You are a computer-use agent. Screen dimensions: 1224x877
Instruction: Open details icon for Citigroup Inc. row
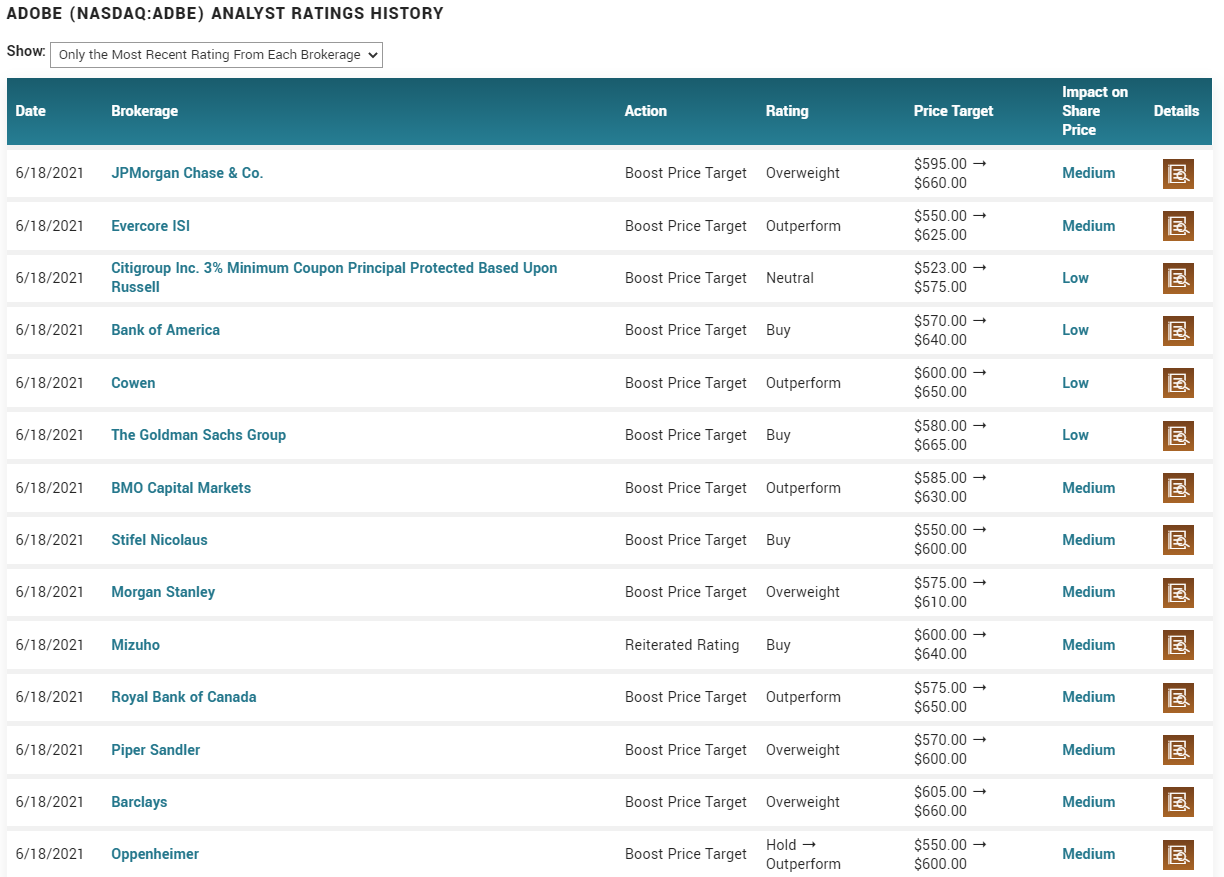pos(1178,278)
